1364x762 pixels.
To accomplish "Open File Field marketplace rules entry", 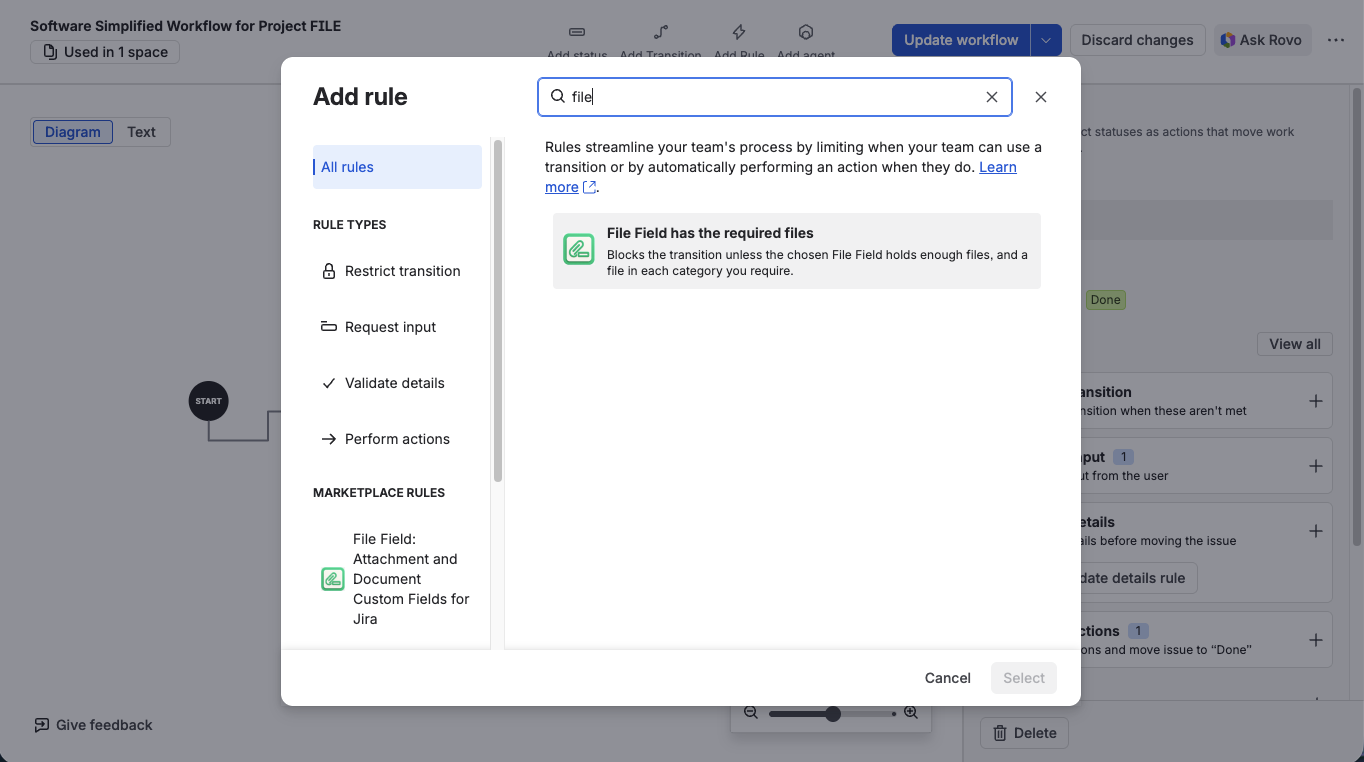I will (x=397, y=579).
